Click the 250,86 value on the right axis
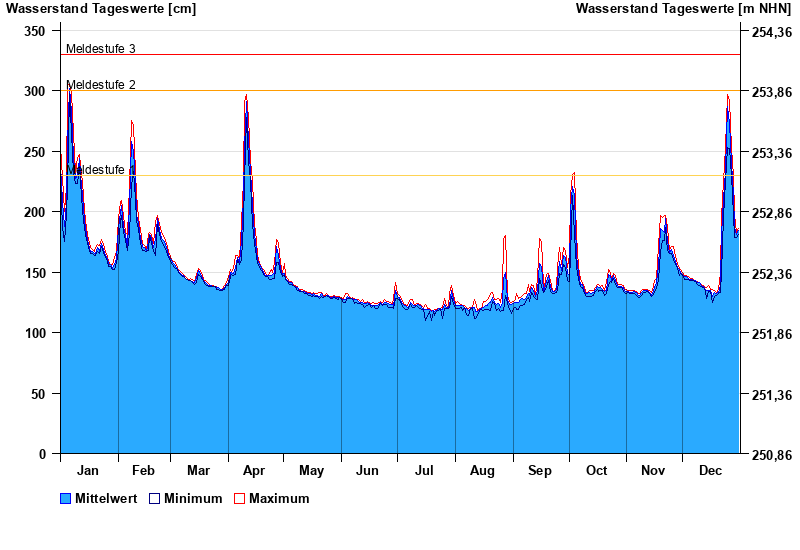 (x=771, y=455)
